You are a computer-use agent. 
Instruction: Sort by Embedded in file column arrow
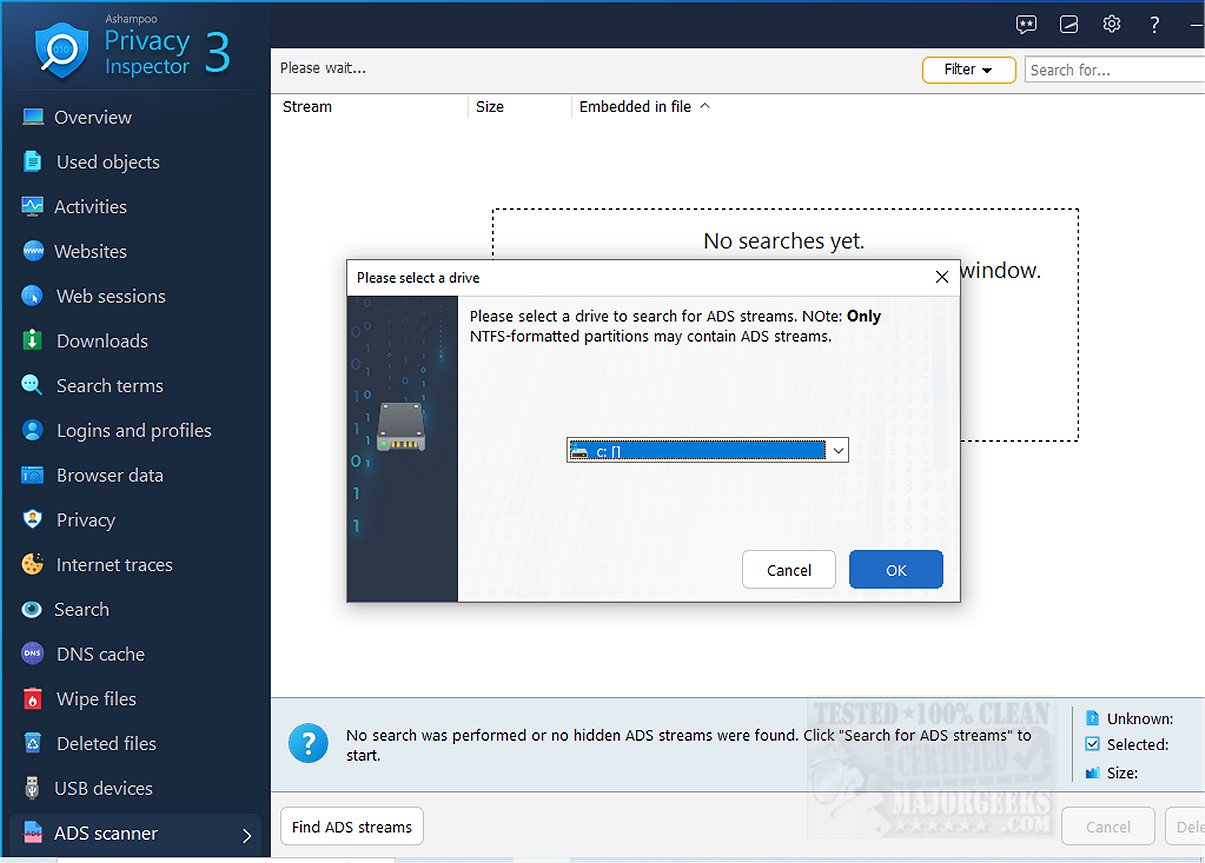click(704, 106)
